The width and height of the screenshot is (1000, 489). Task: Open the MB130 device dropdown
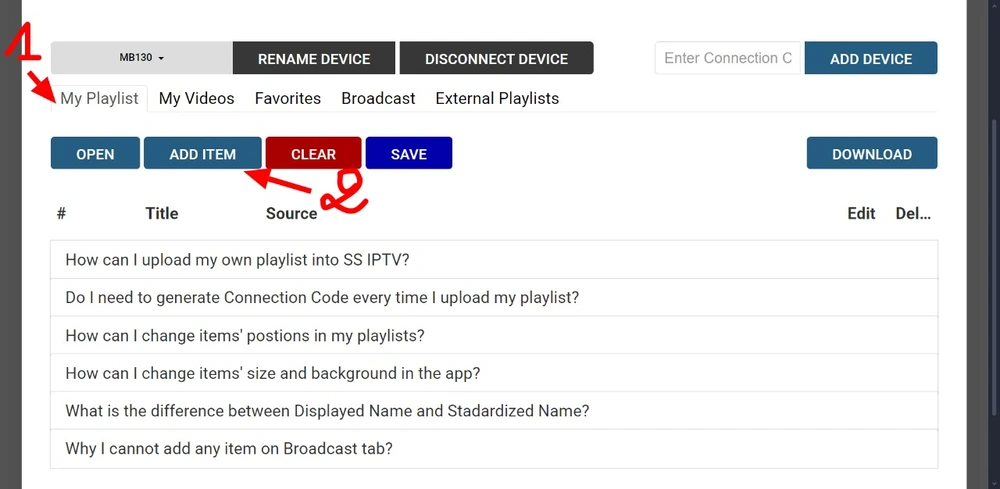click(x=141, y=58)
